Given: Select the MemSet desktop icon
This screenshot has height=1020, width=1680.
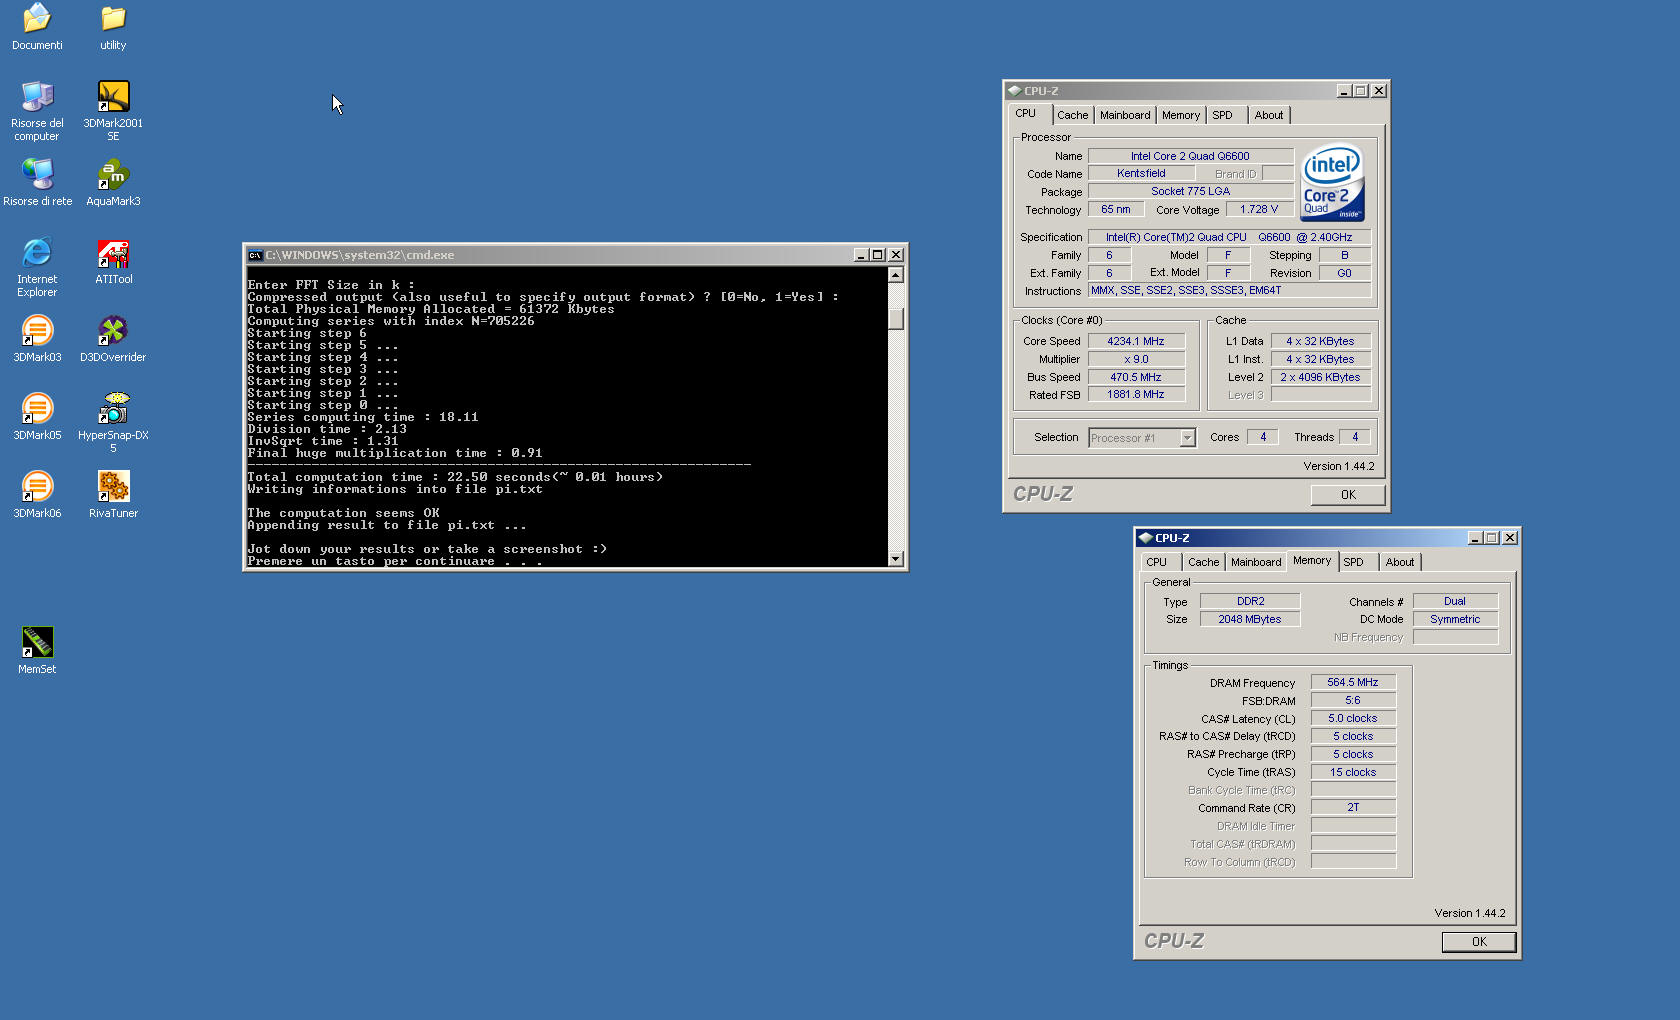Looking at the screenshot, I should (37, 651).
